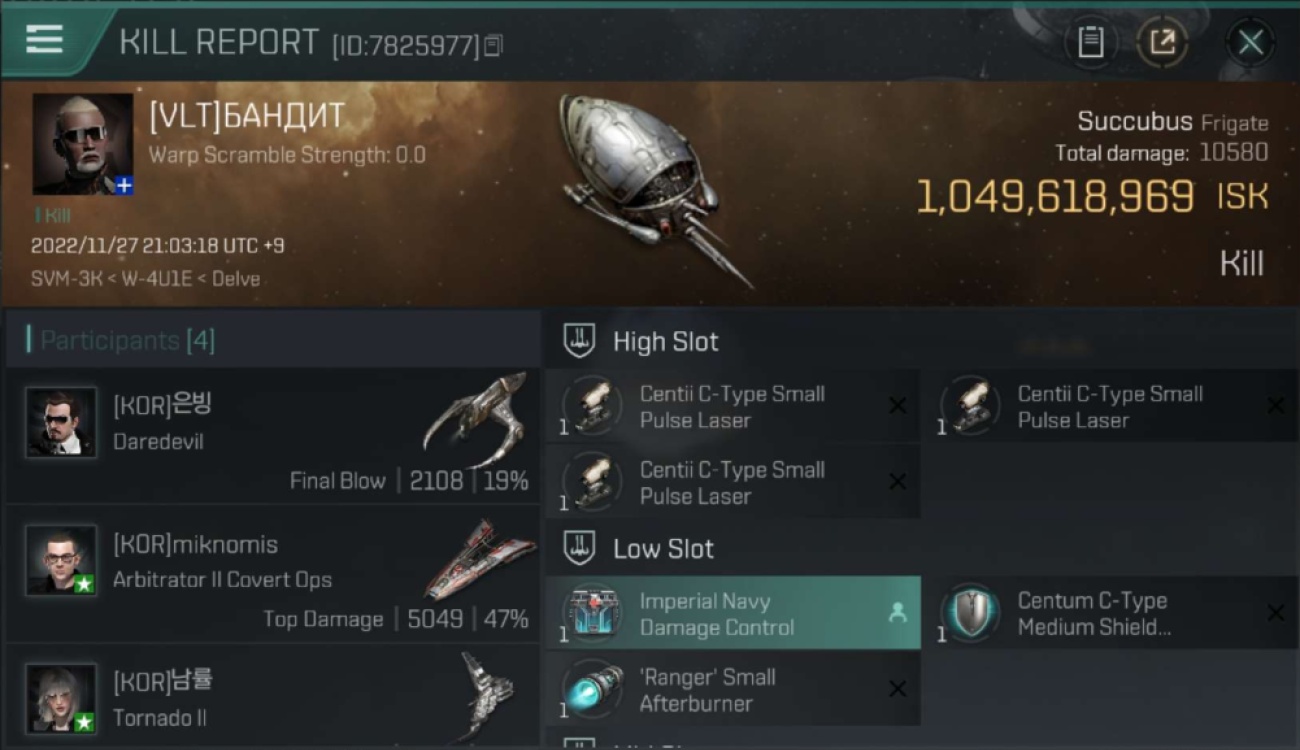Click the 'Ranger' Small Afterburner icon

592,689
